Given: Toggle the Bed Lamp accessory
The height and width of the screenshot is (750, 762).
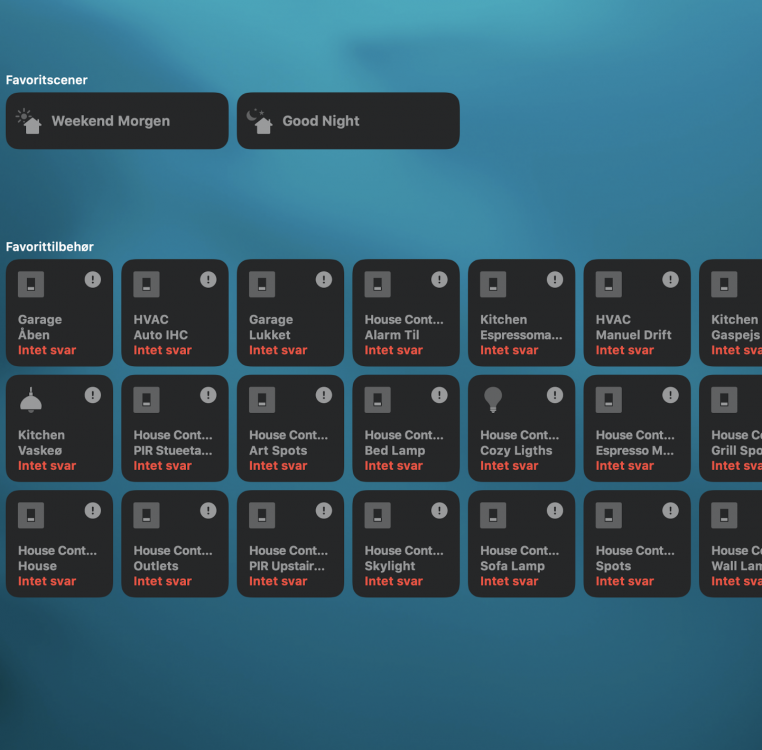Looking at the screenshot, I should click(x=405, y=428).
